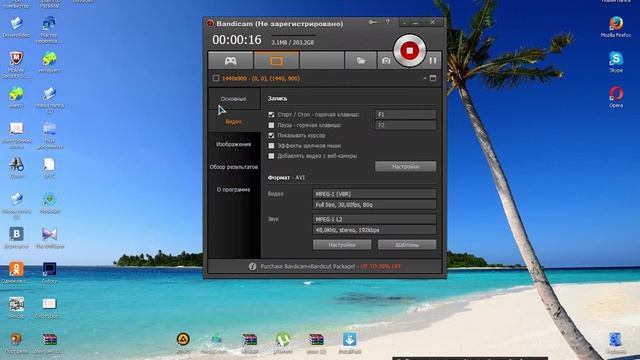Click the Full Size 30.00fps video field
Image resolution: width=640 pixels, height=360 pixels.
click(374, 204)
